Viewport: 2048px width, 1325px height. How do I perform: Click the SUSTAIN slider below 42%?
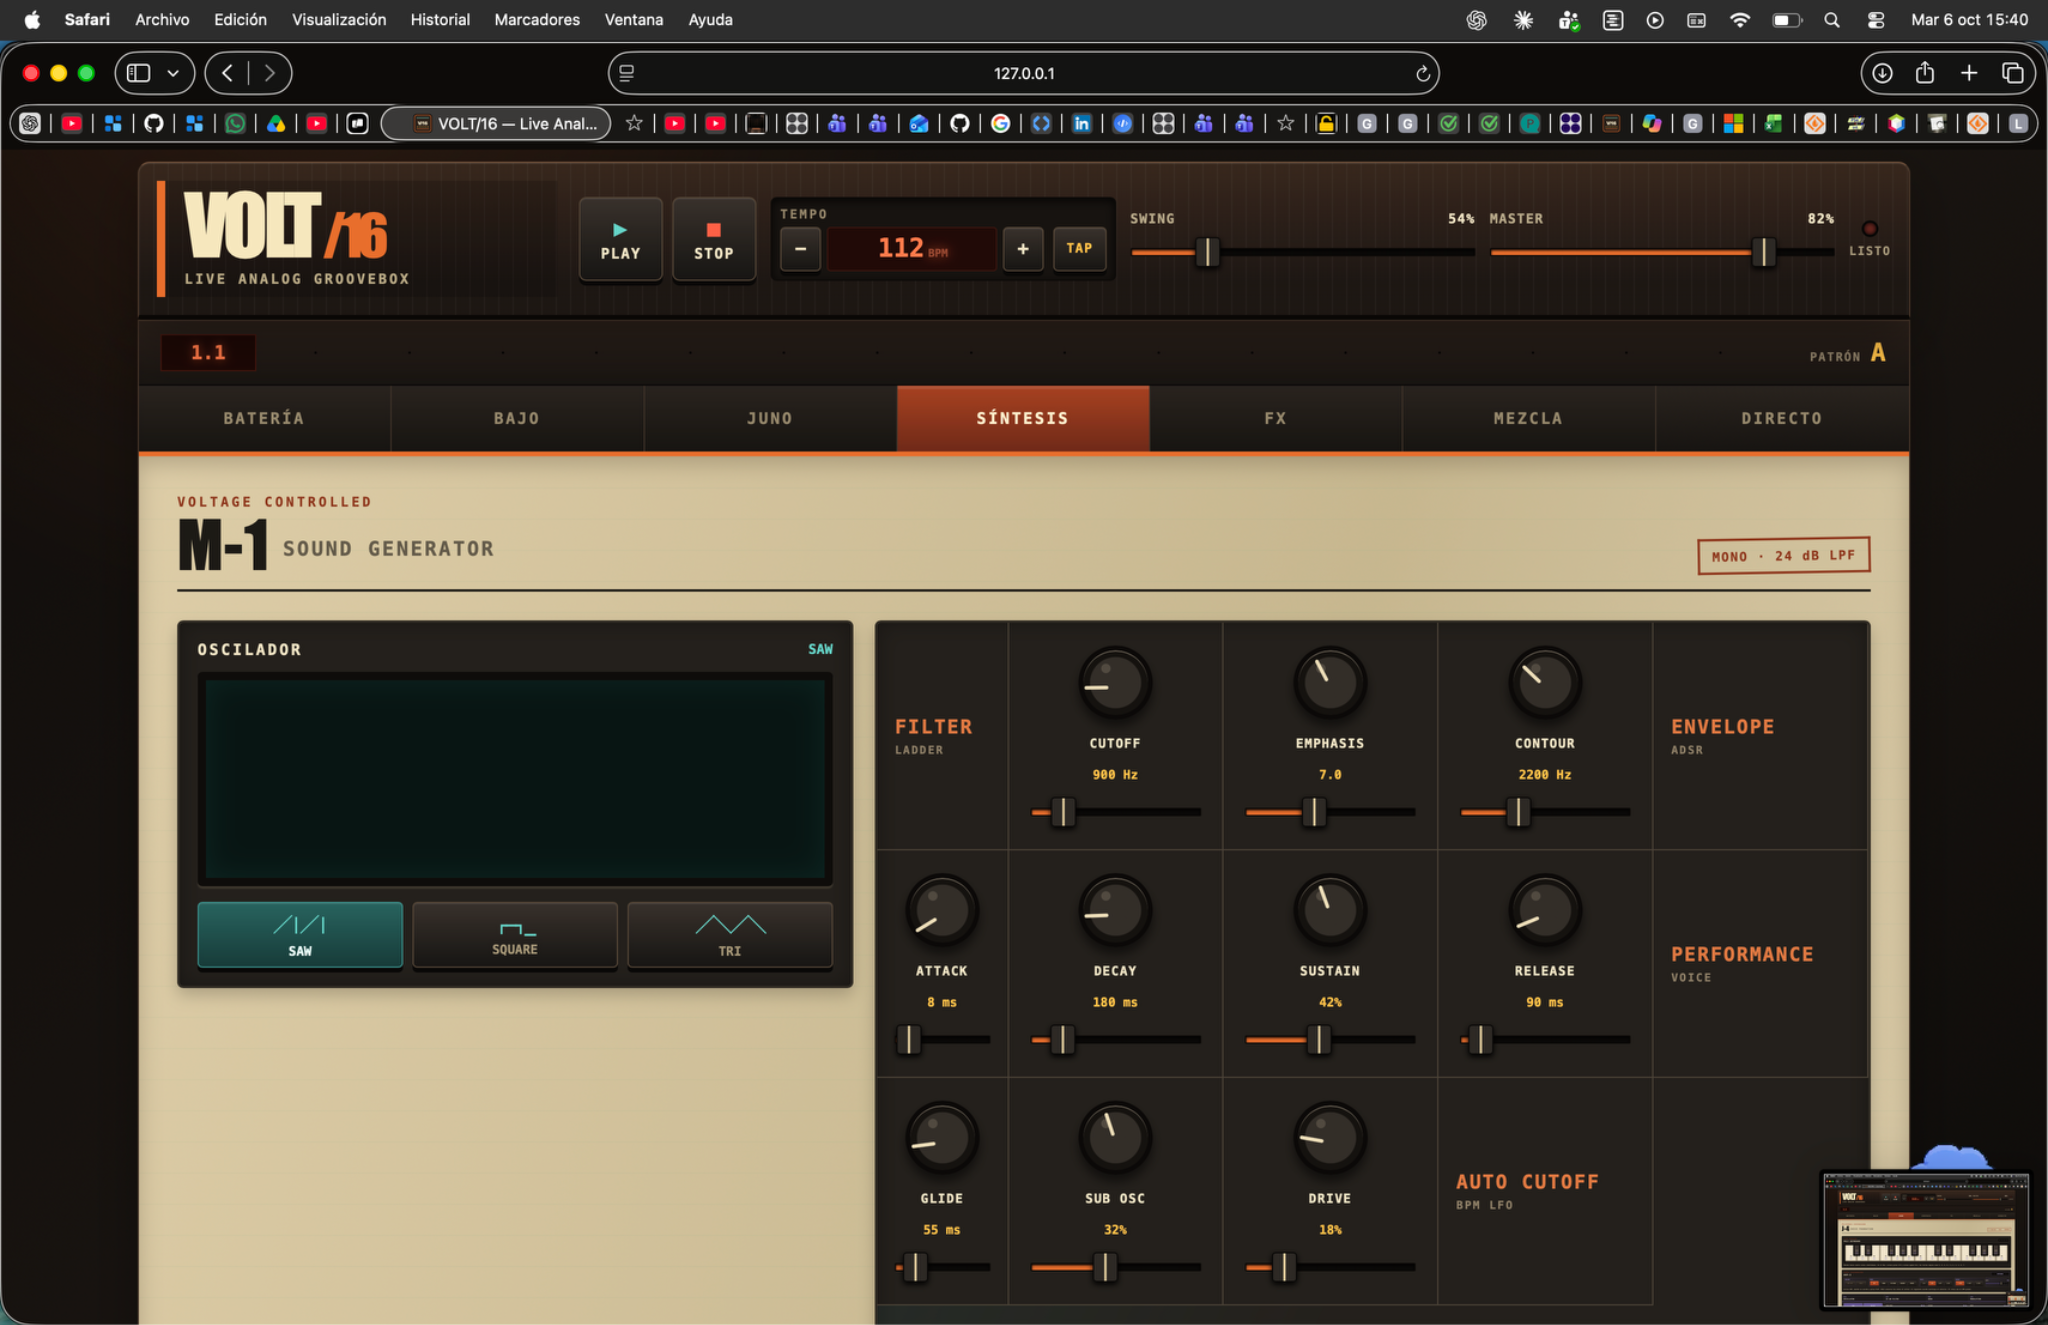tap(1330, 1040)
